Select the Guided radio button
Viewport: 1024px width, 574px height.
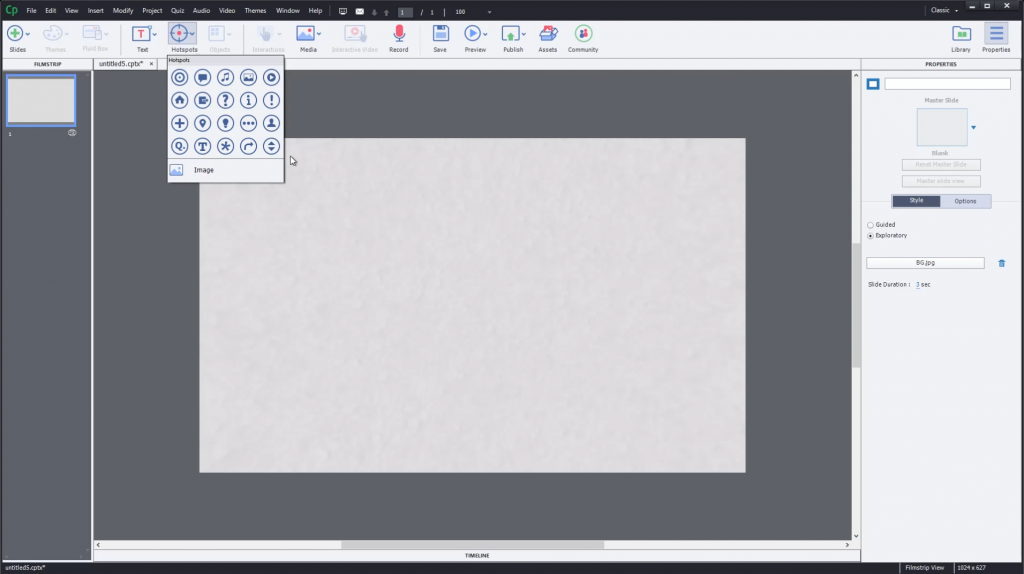click(x=871, y=225)
